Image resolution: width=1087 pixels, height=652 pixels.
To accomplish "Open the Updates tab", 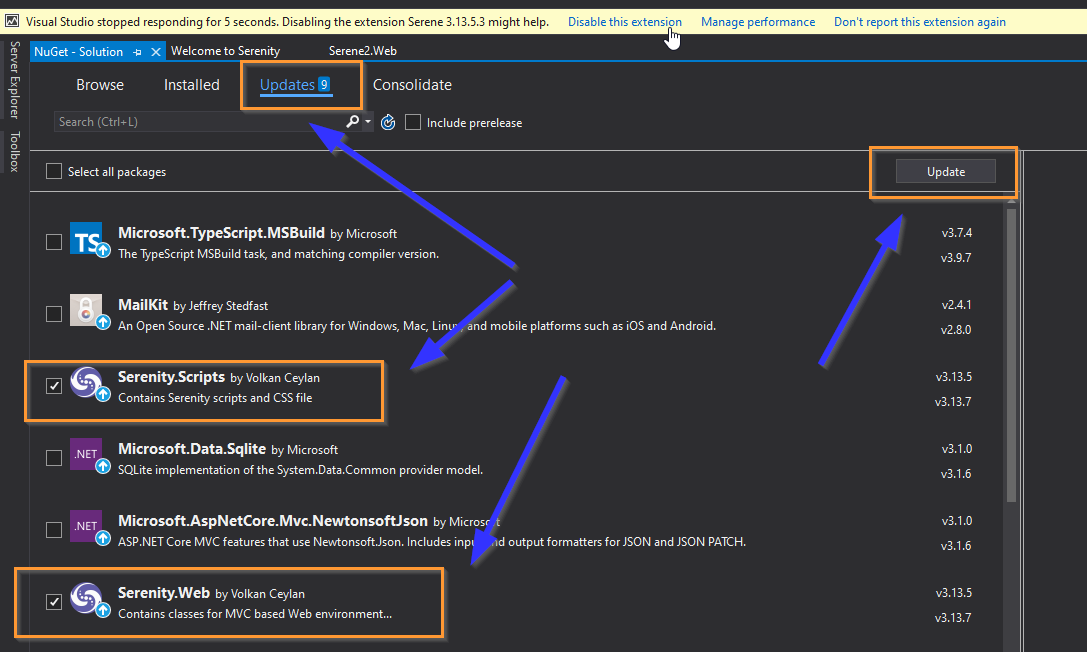I will click(295, 85).
